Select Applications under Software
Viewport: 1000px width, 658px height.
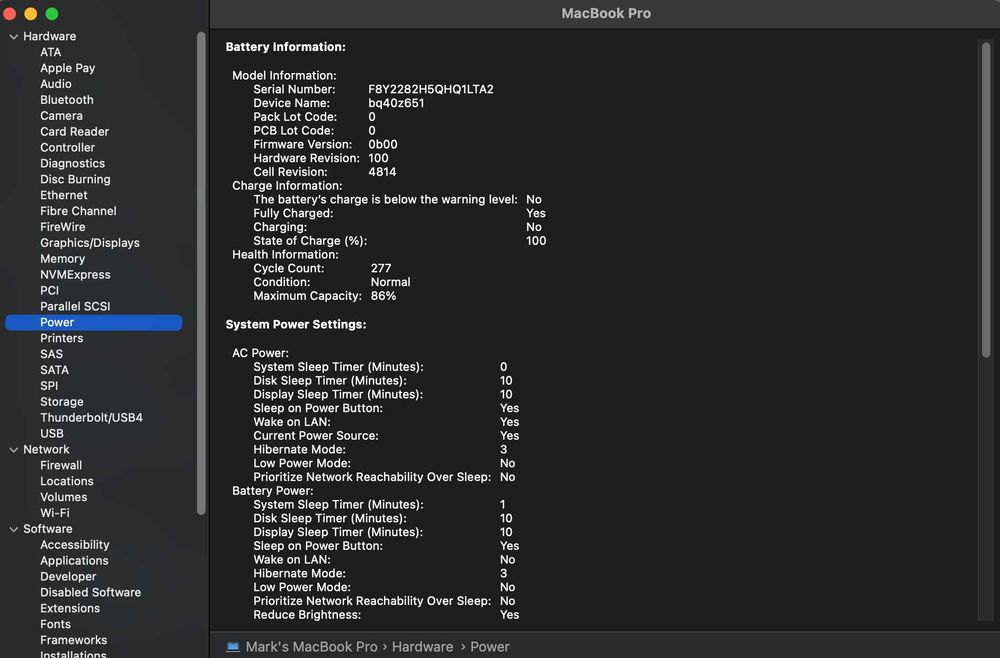pos(74,561)
